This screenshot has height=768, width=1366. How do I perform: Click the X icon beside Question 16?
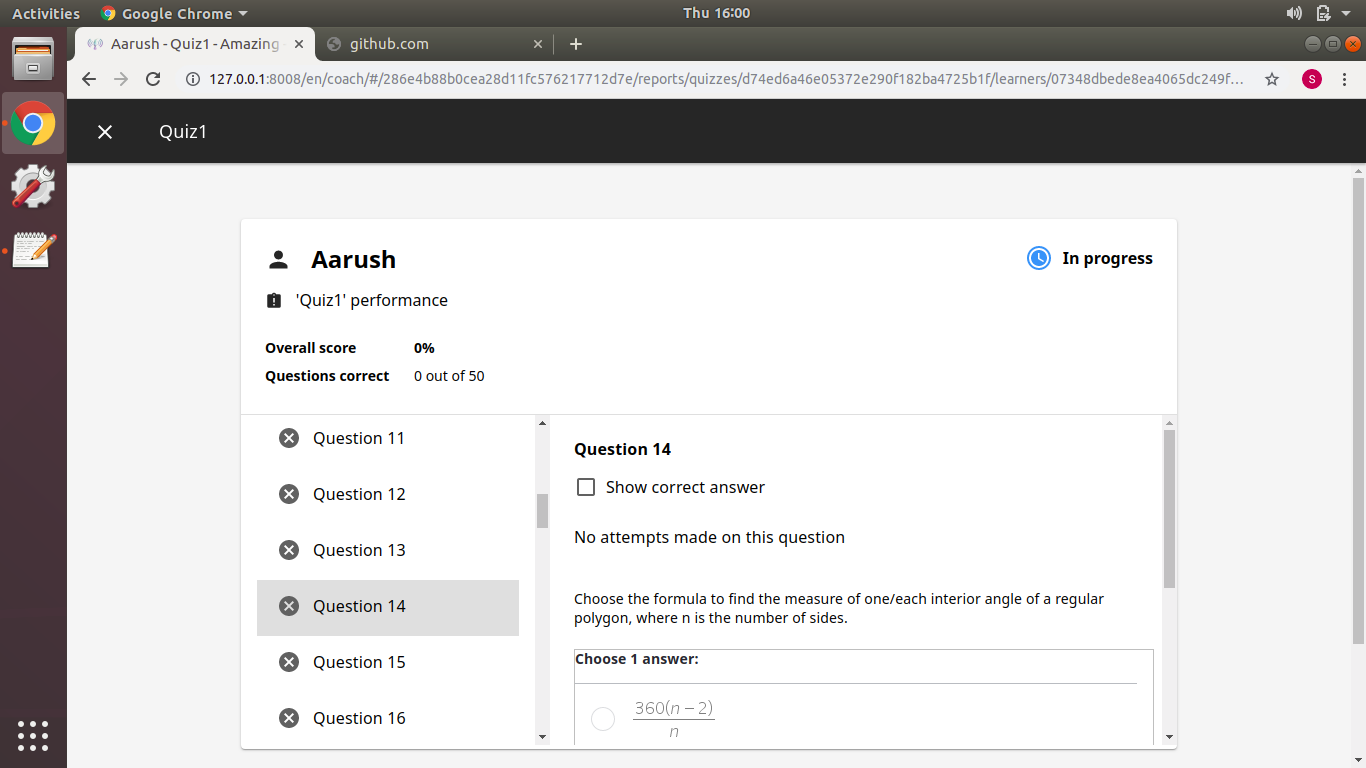tap(289, 718)
